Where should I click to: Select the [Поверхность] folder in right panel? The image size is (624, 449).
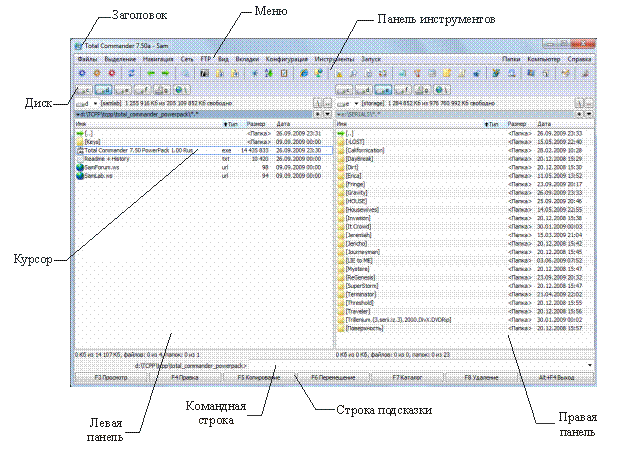coord(465,328)
